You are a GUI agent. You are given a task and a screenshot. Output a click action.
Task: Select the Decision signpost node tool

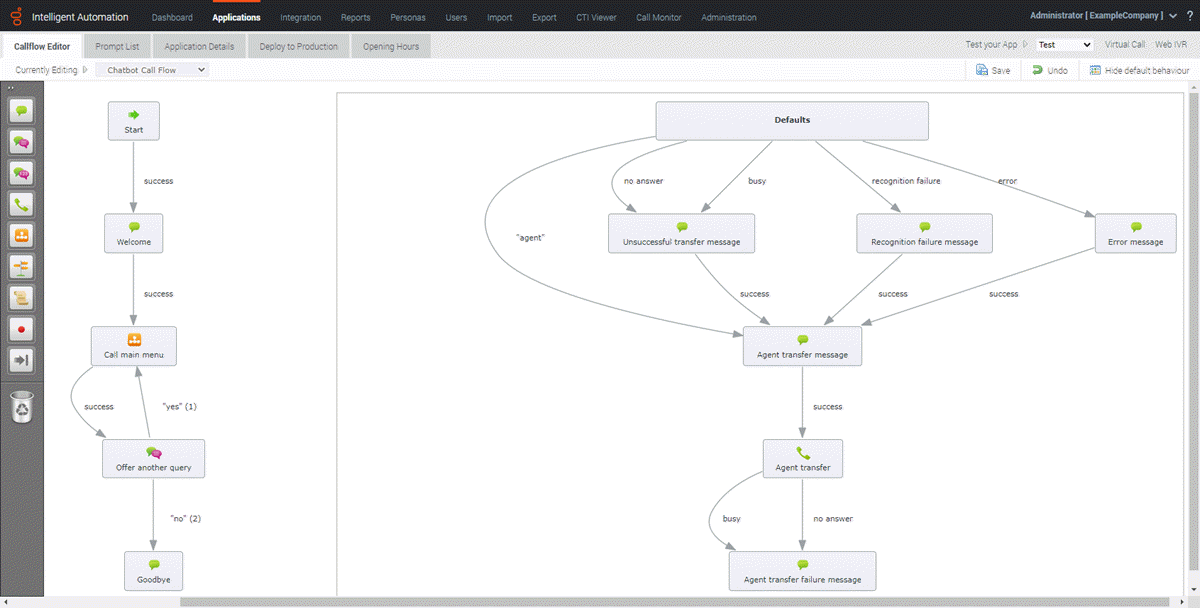point(22,266)
